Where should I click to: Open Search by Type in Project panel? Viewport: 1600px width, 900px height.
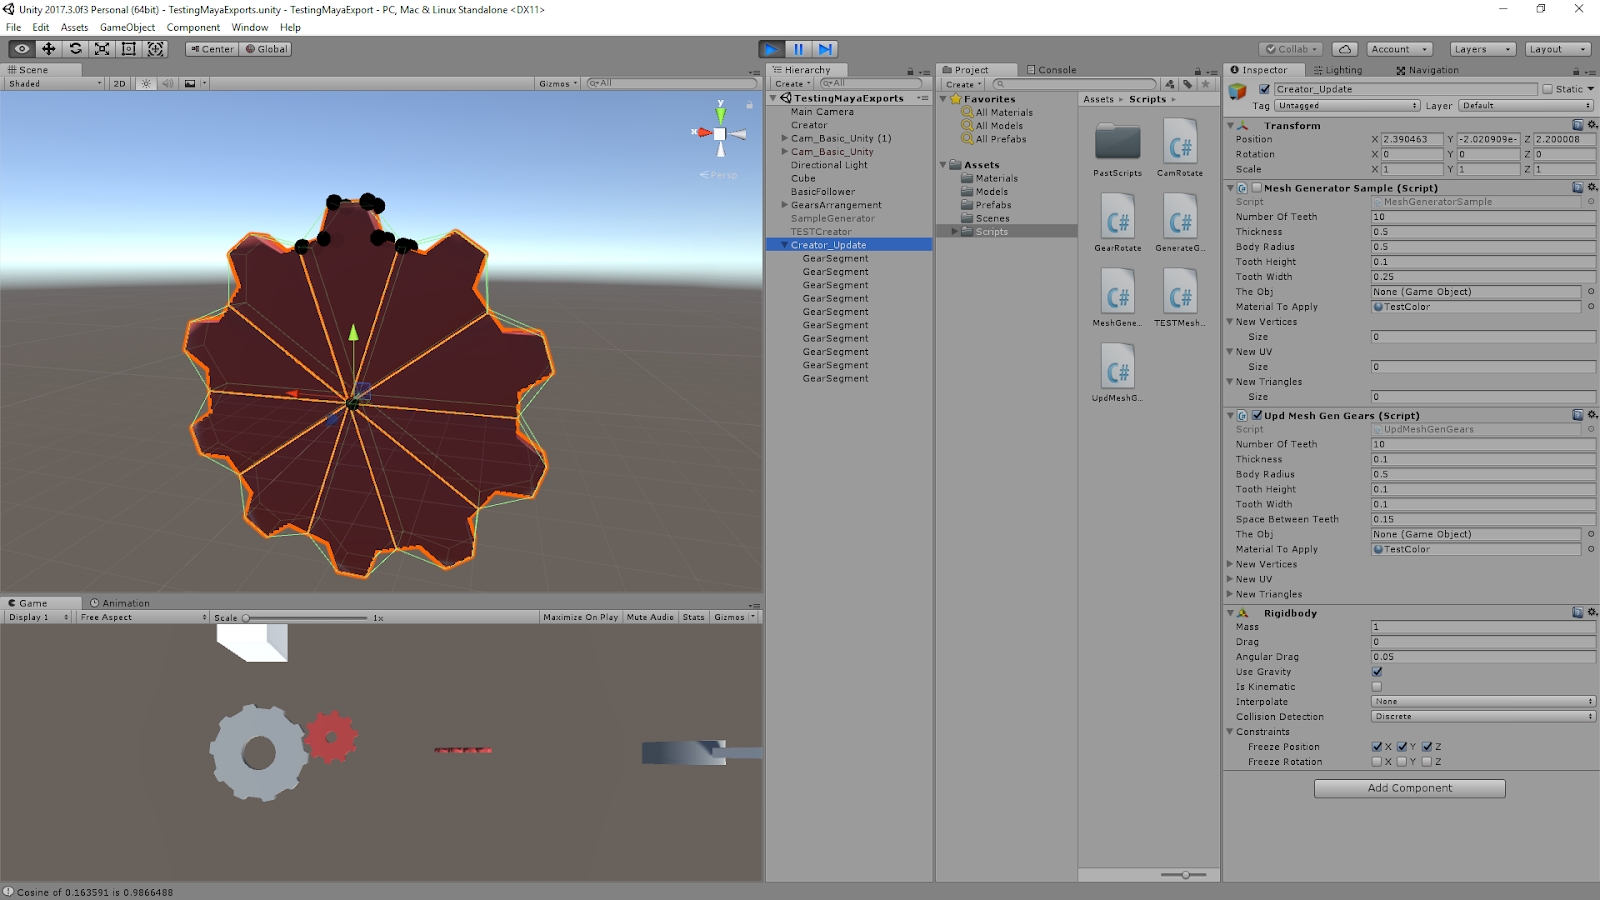point(1170,85)
